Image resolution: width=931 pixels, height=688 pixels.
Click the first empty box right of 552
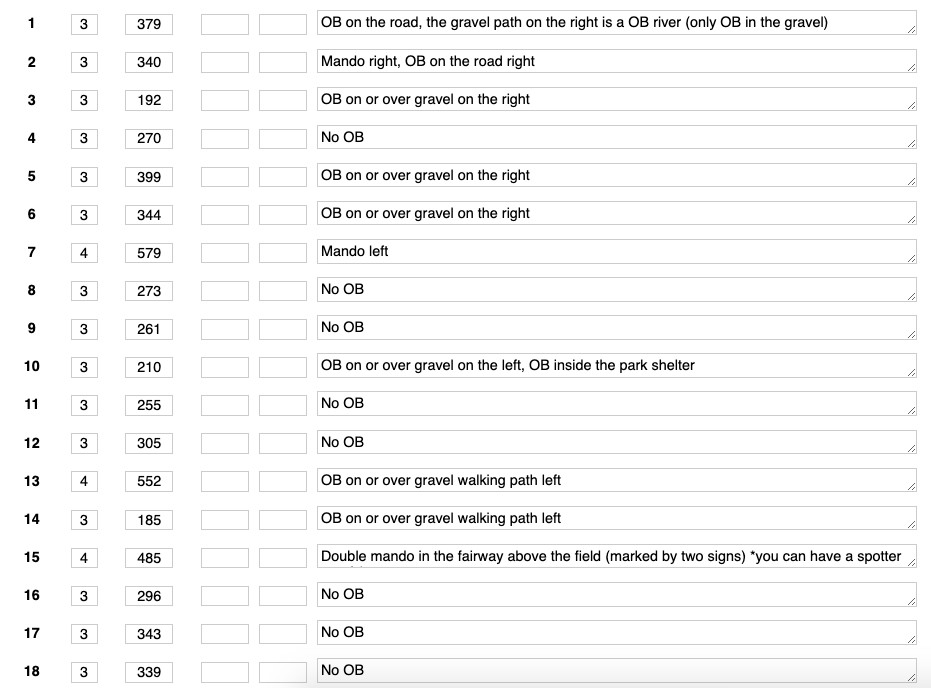224,481
